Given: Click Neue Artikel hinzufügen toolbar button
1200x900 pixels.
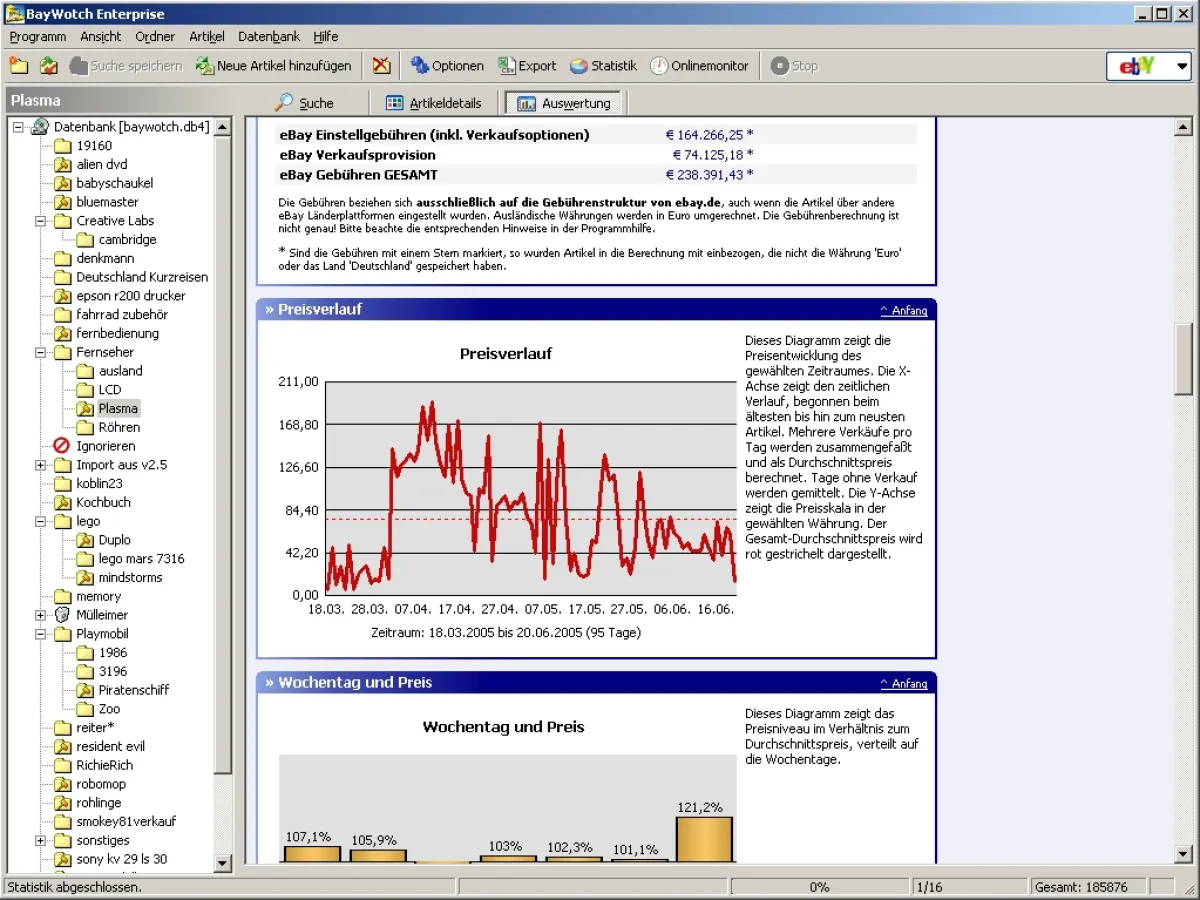Looking at the screenshot, I should pos(273,66).
